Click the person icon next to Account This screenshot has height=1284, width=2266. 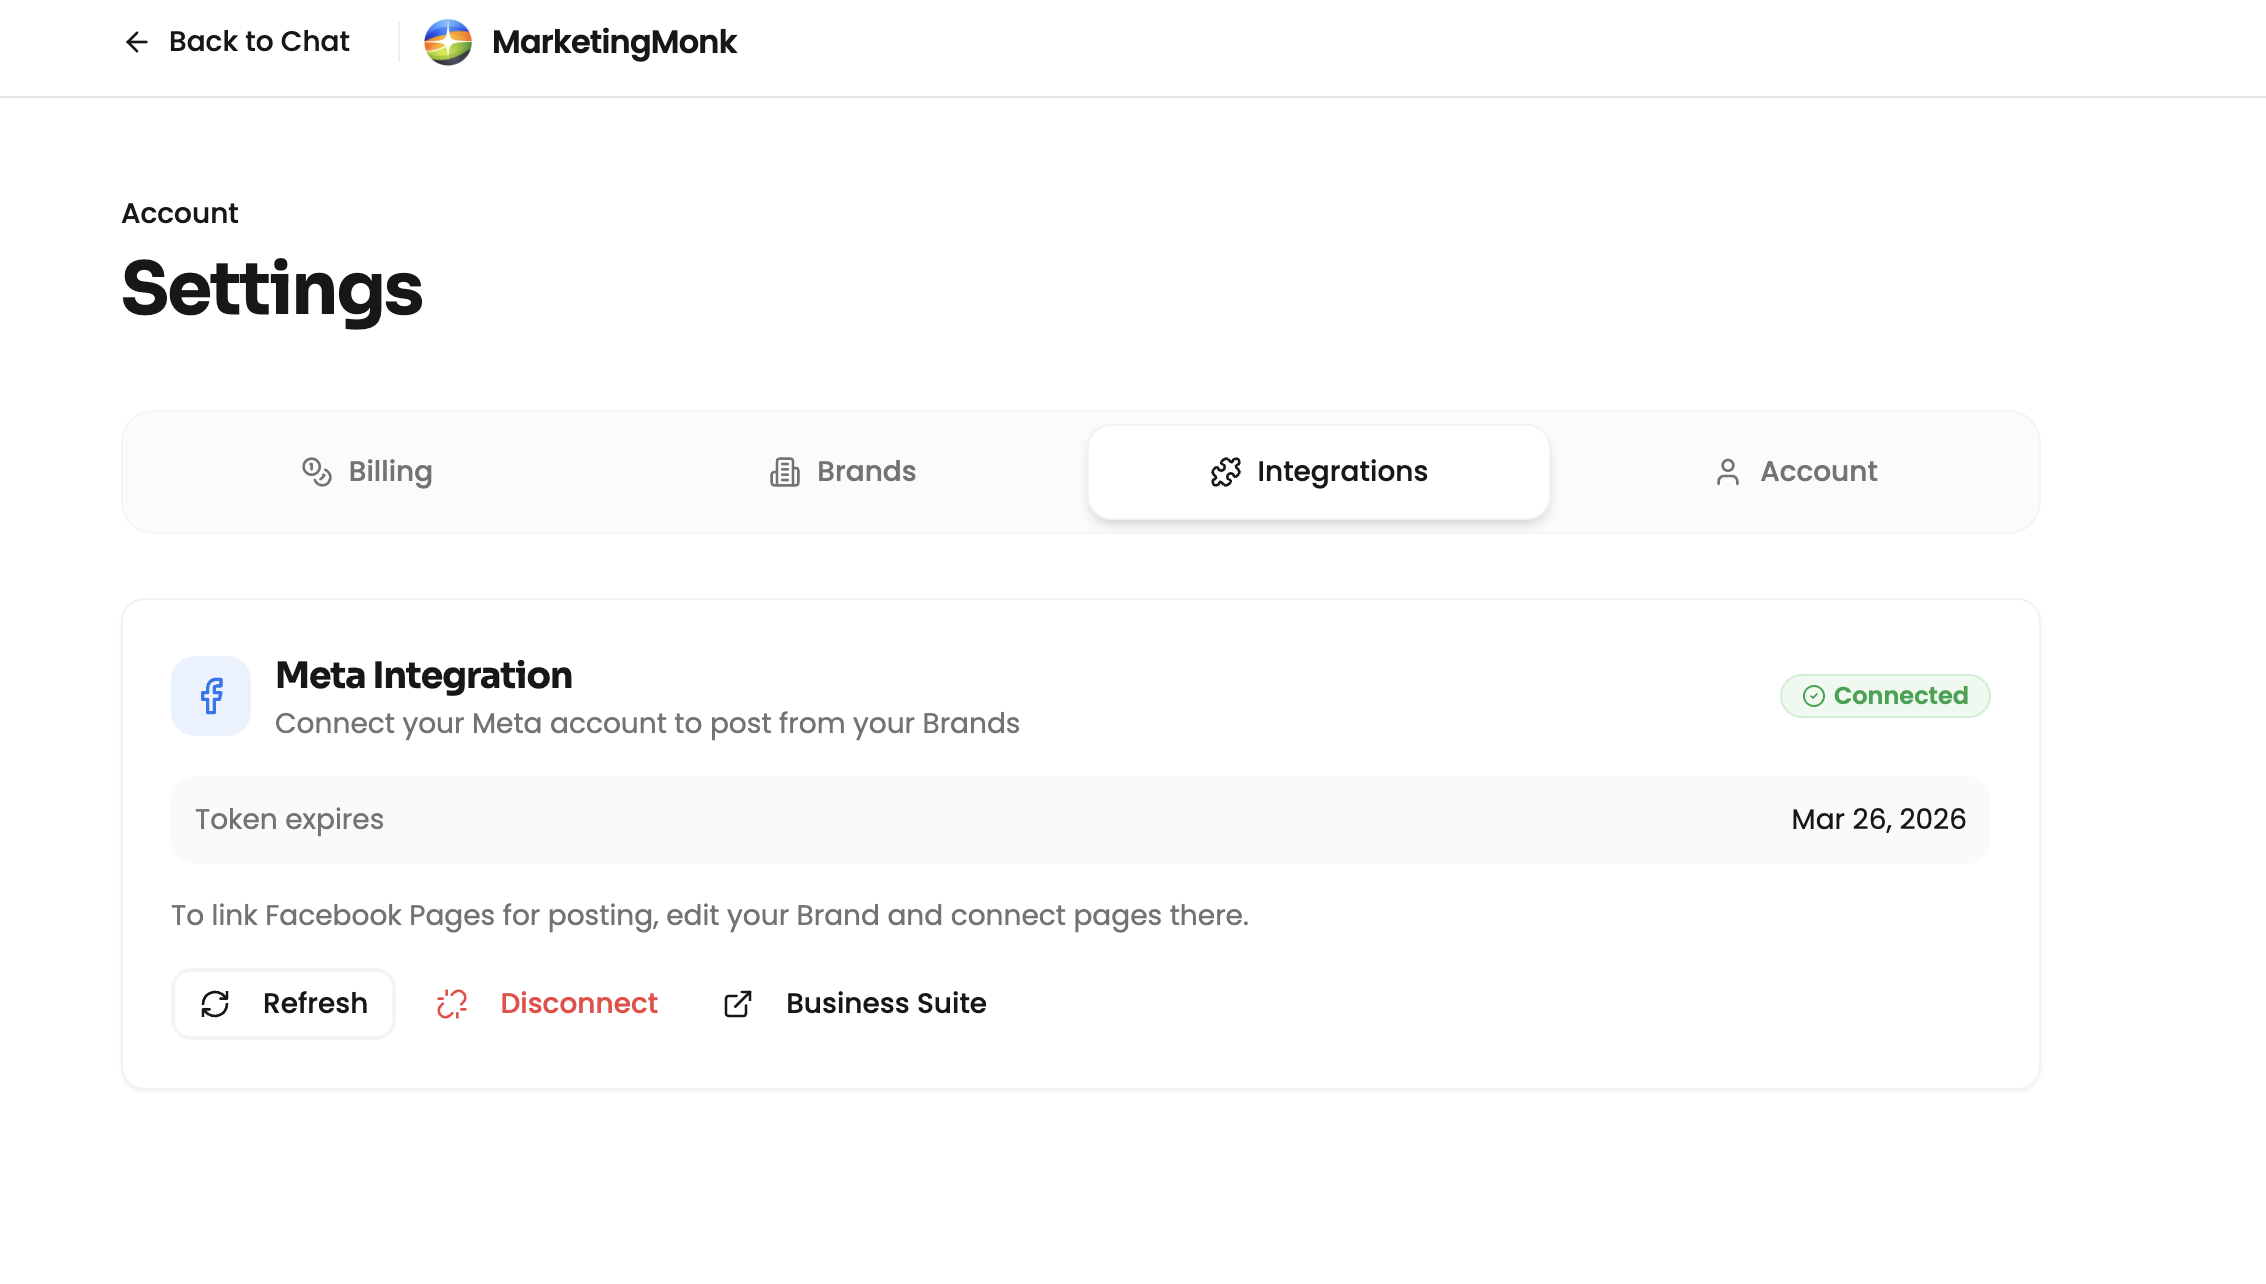[x=1728, y=471]
